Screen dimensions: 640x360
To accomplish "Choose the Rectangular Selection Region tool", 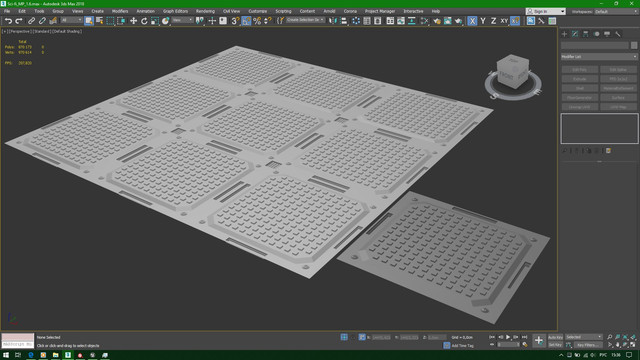I will [x=110, y=21].
